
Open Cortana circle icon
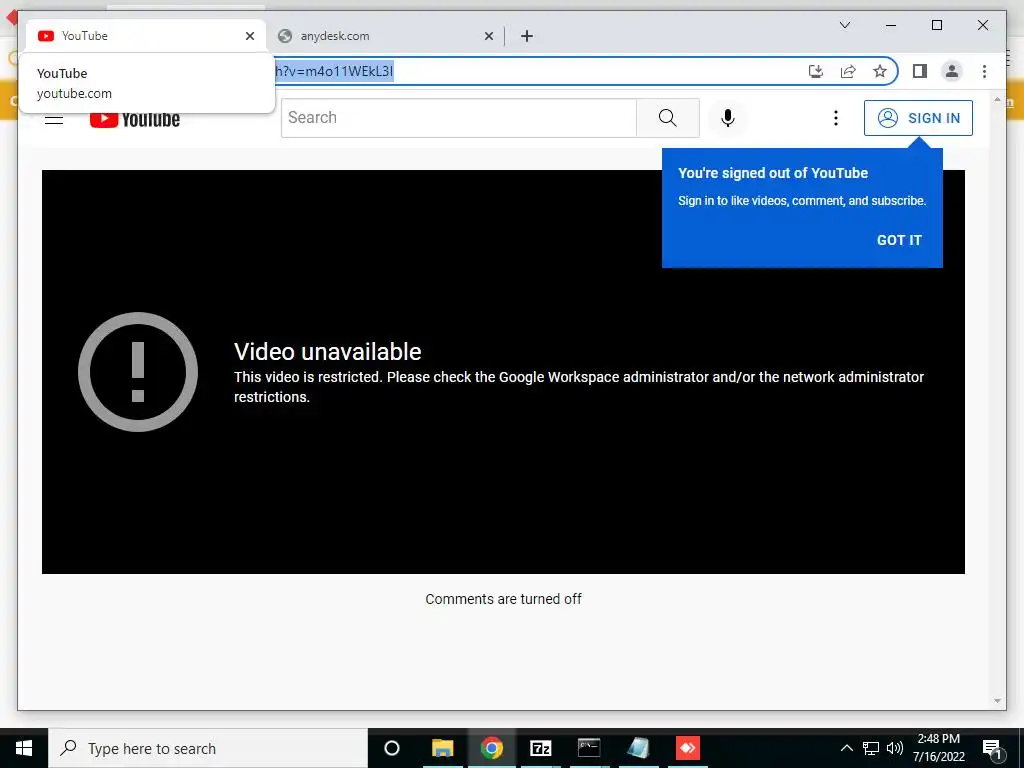pyautogui.click(x=392, y=748)
